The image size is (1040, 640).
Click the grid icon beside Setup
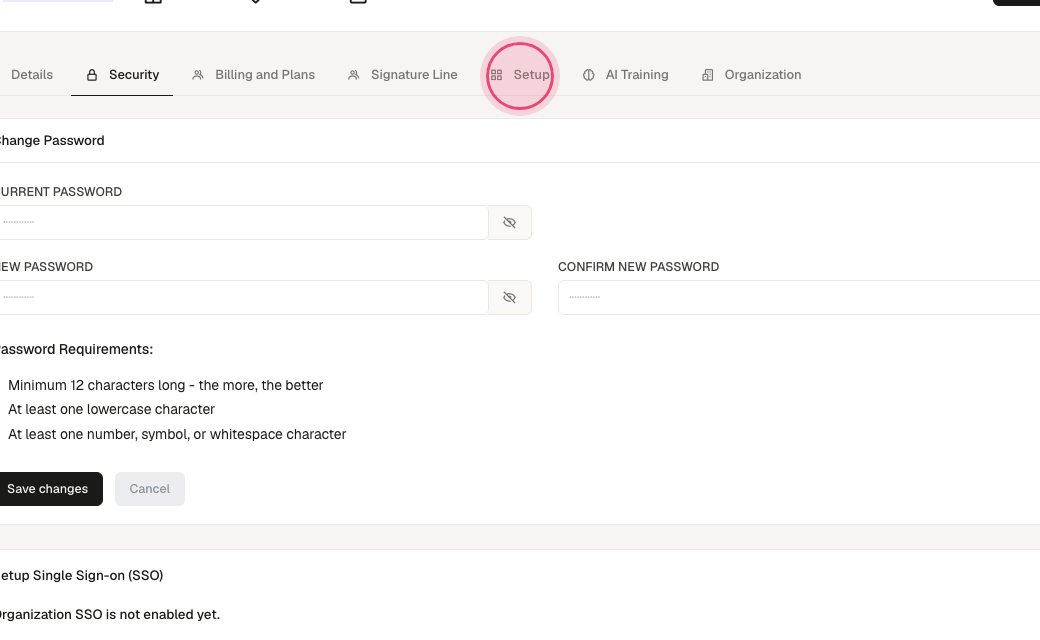(496, 75)
